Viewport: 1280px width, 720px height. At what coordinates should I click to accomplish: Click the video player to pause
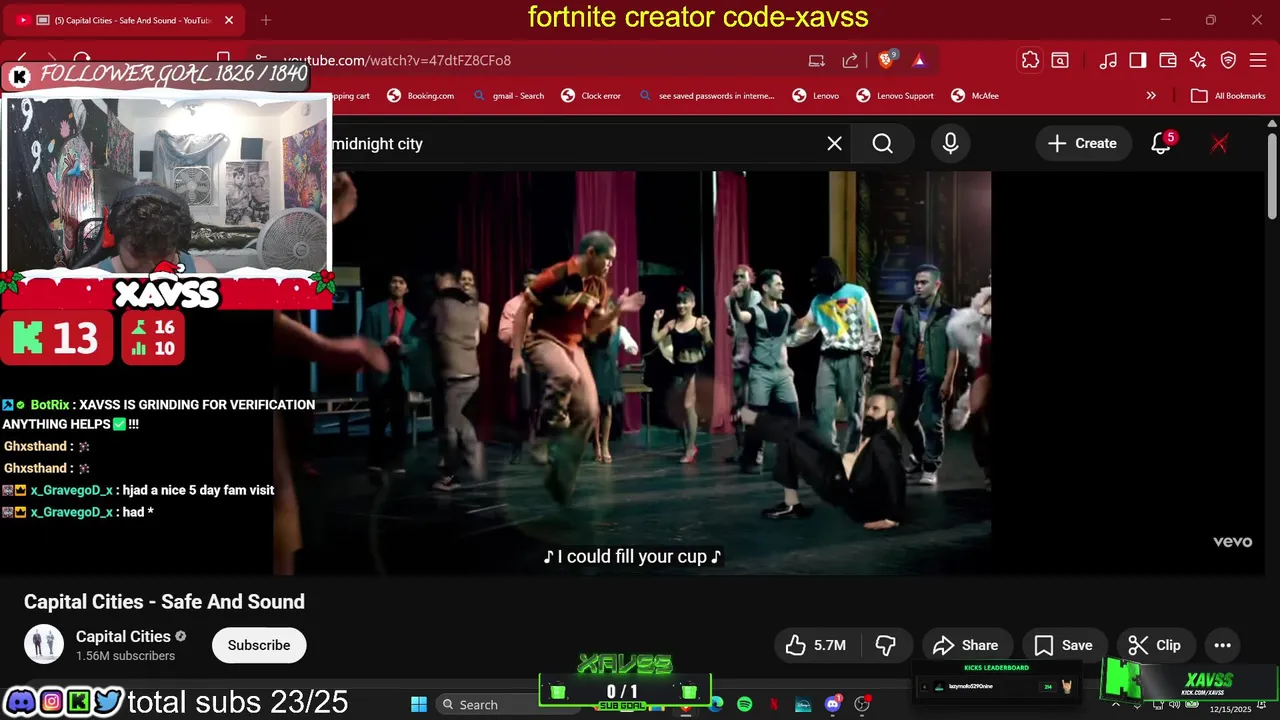click(x=634, y=373)
